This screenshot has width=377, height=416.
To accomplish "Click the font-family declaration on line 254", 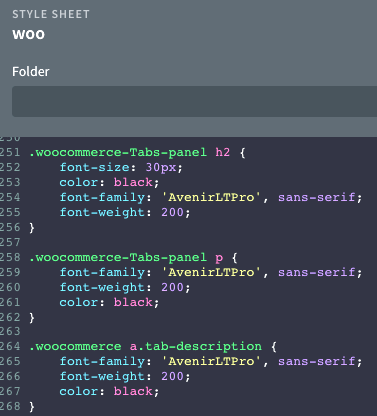I will click(211, 197).
